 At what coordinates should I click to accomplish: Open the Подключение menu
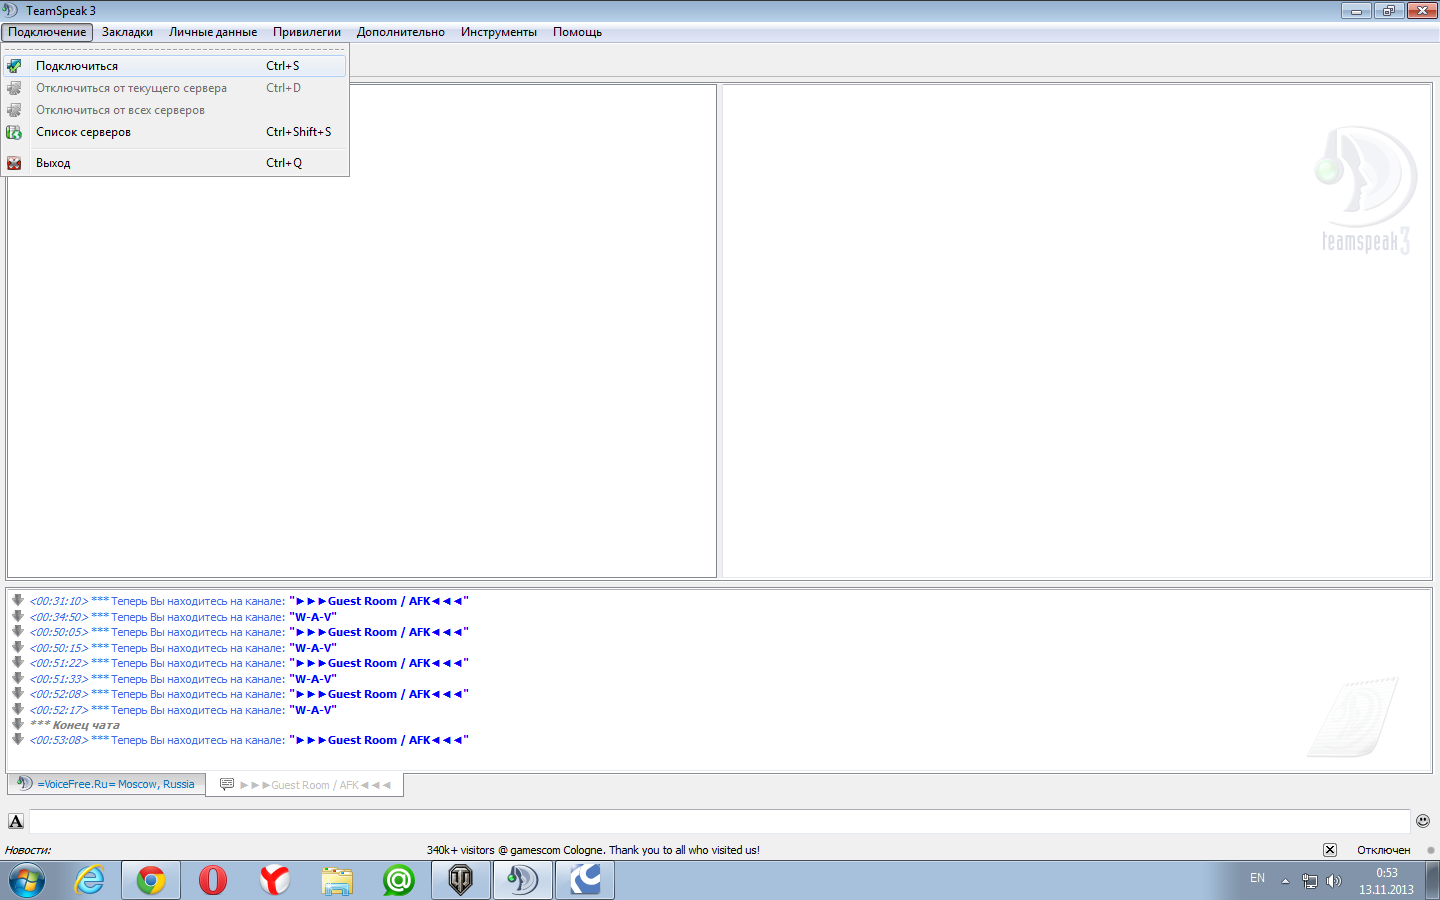[47, 32]
